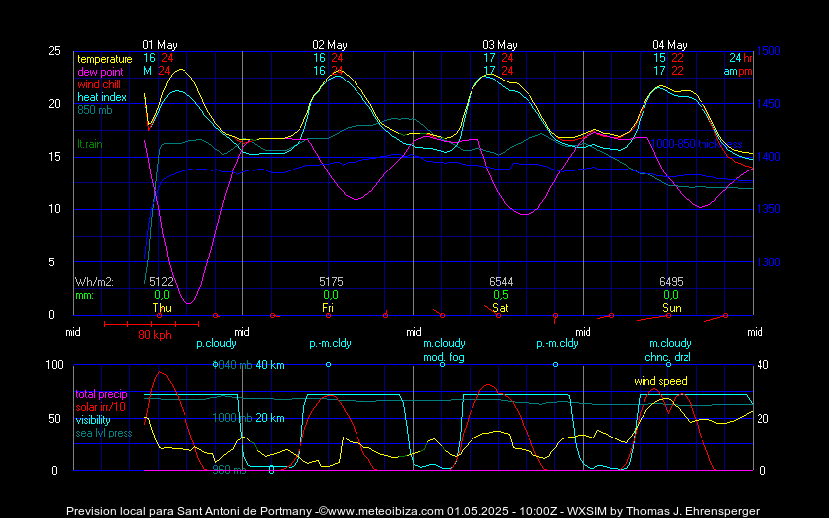This screenshot has width=829, height=518.
Task: Click the magenta "dew point" legend label
Action: 100,72
